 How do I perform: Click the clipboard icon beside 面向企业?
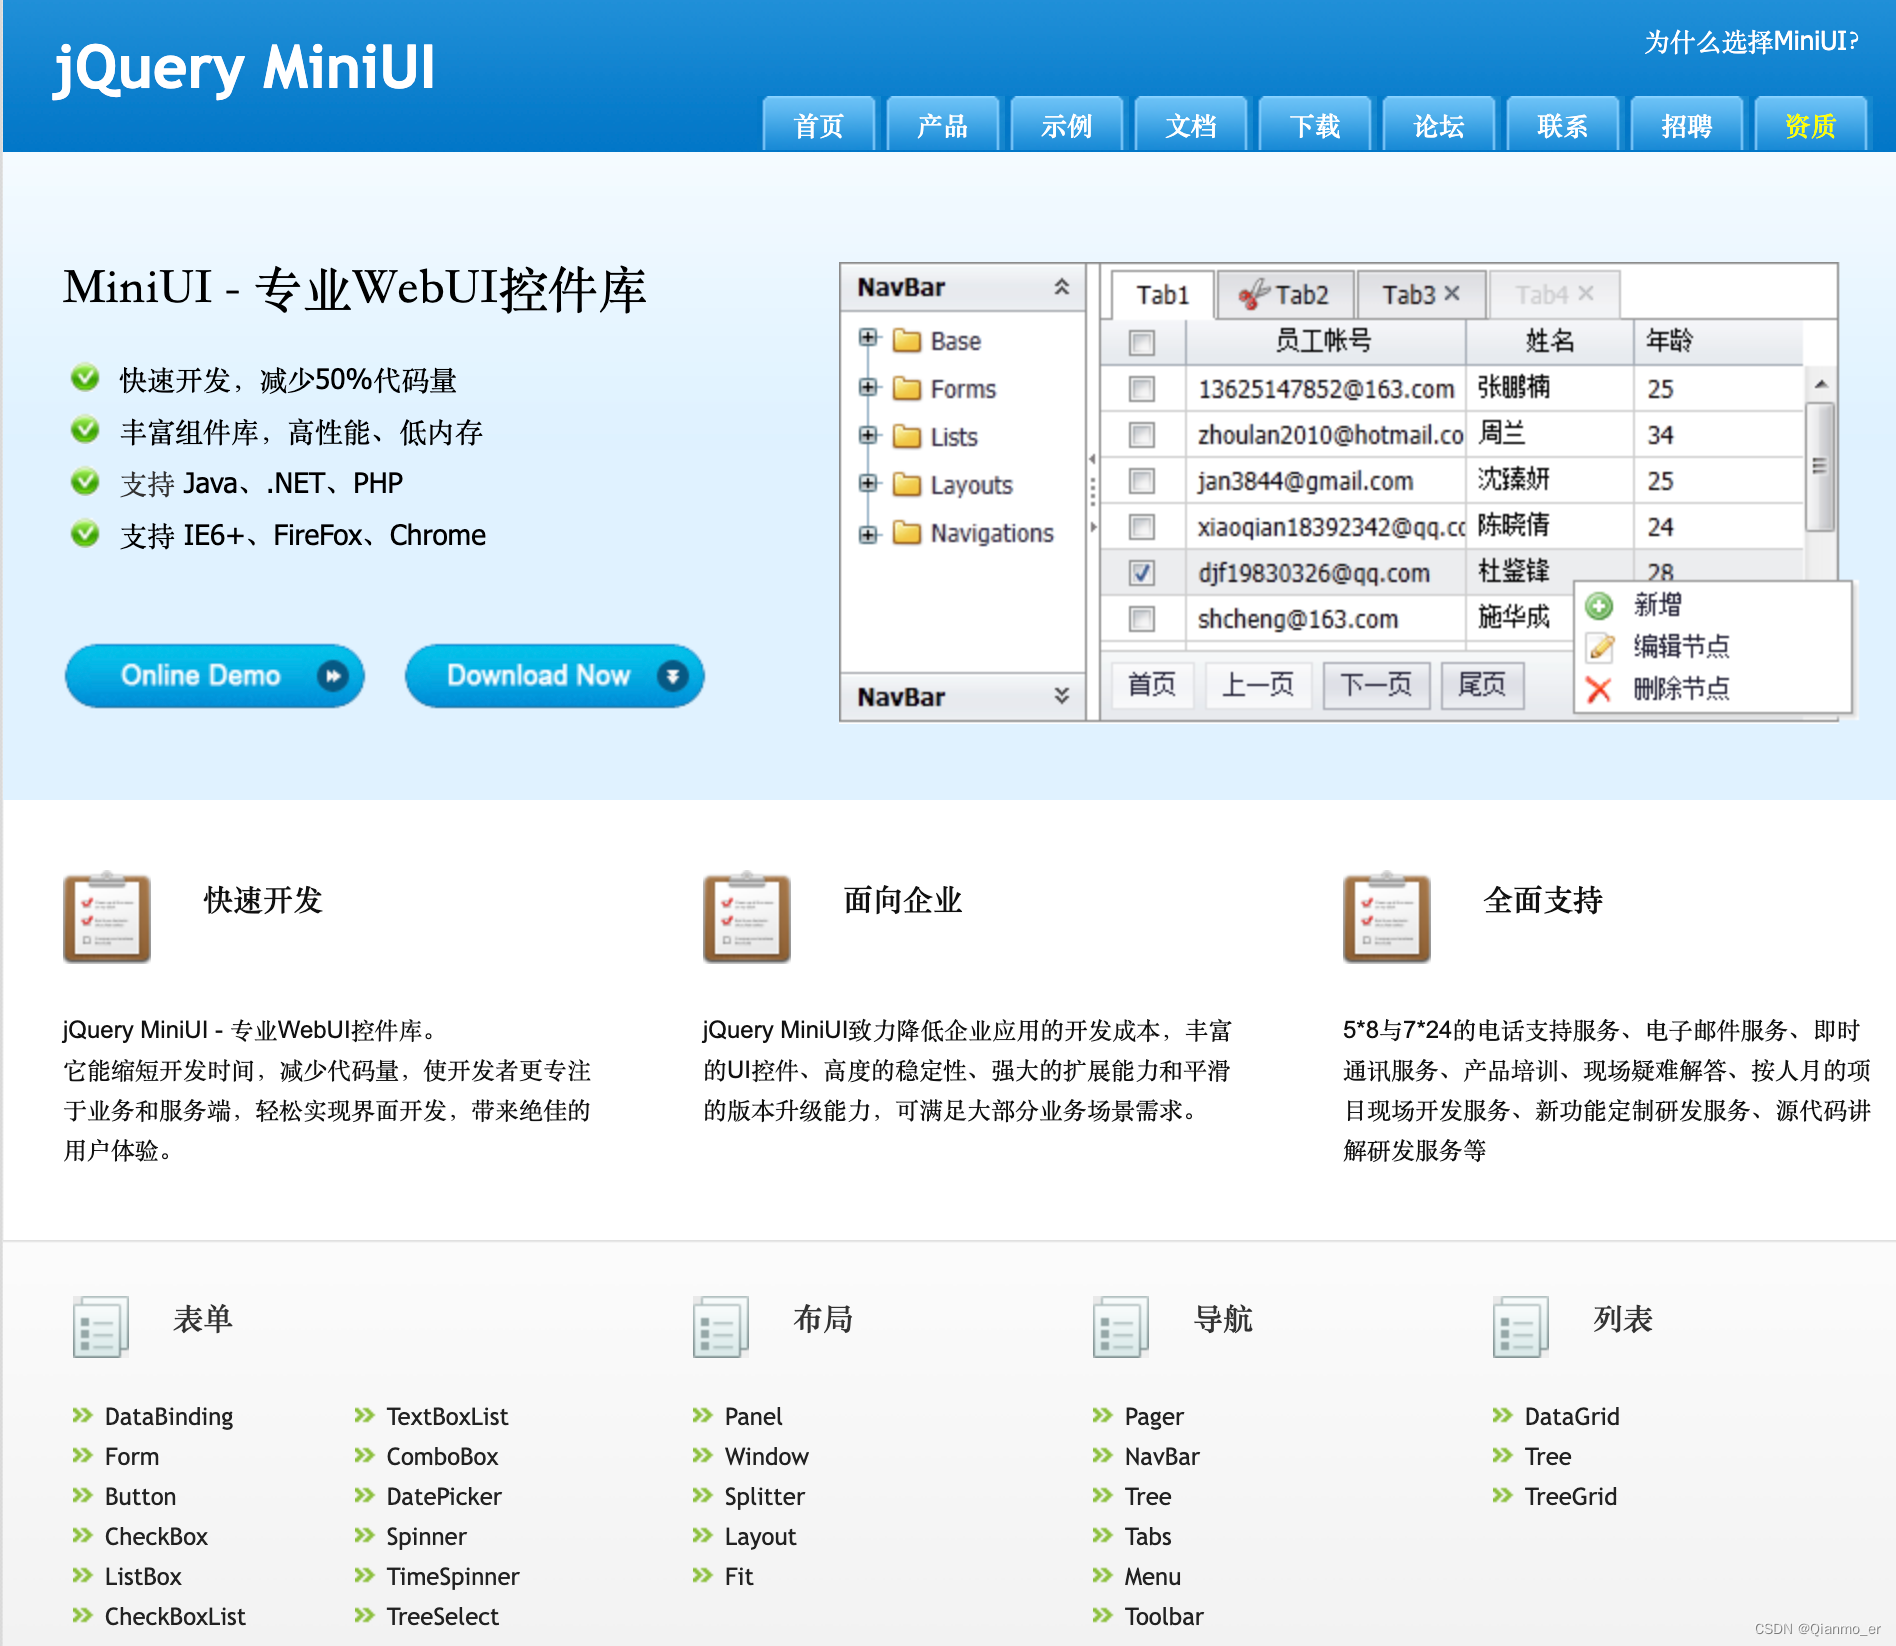(747, 917)
